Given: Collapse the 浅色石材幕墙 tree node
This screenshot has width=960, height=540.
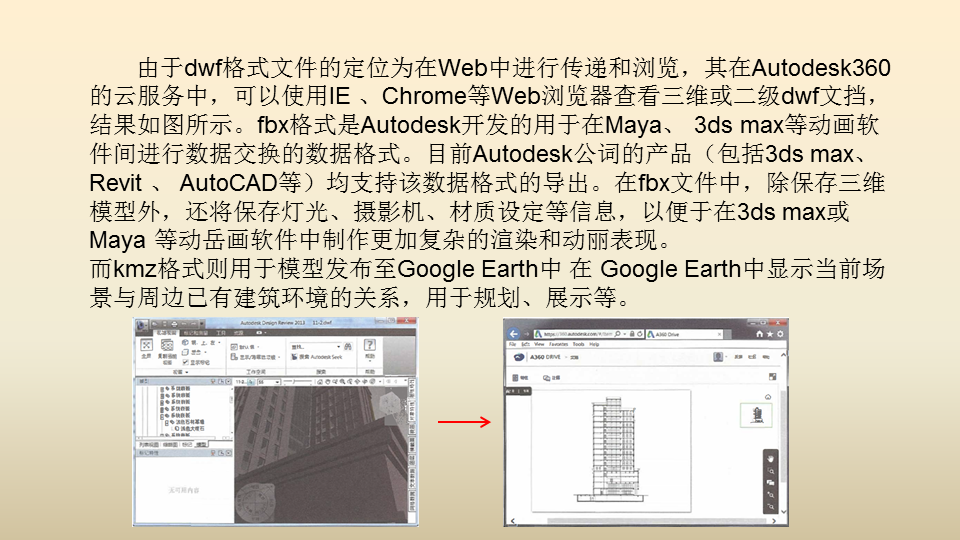Looking at the screenshot, I should coord(167,422).
